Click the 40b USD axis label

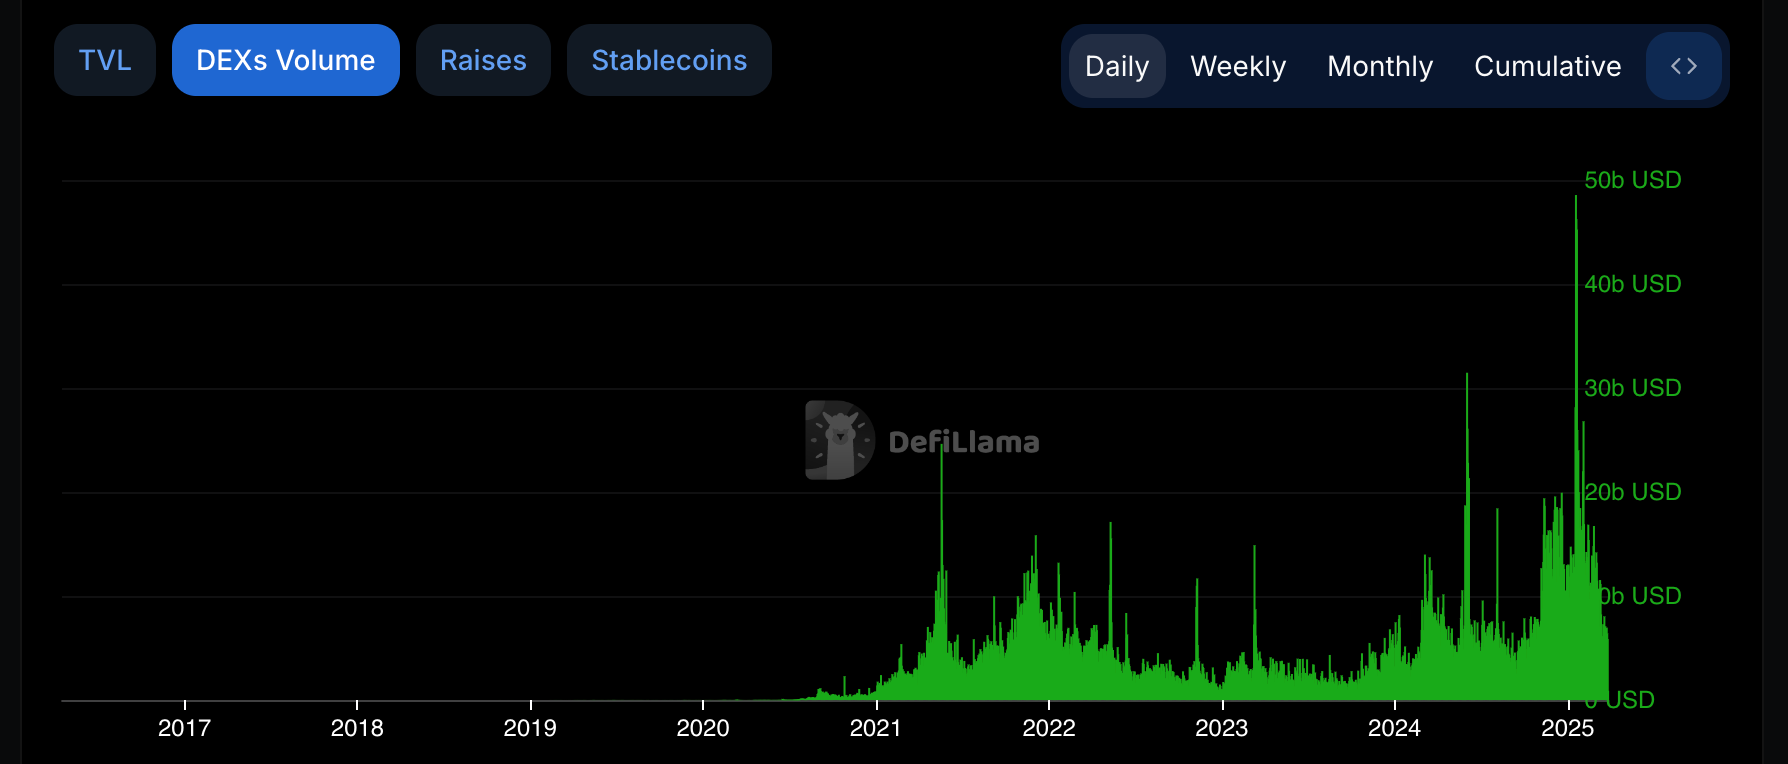1632,284
